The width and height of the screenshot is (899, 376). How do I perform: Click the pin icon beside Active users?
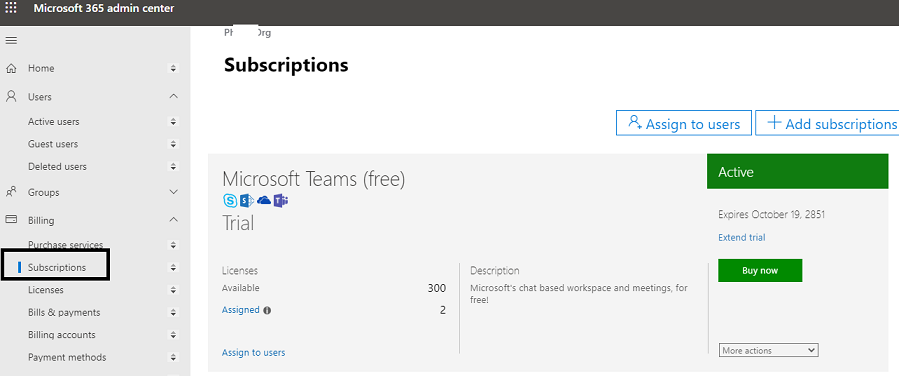(x=173, y=122)
